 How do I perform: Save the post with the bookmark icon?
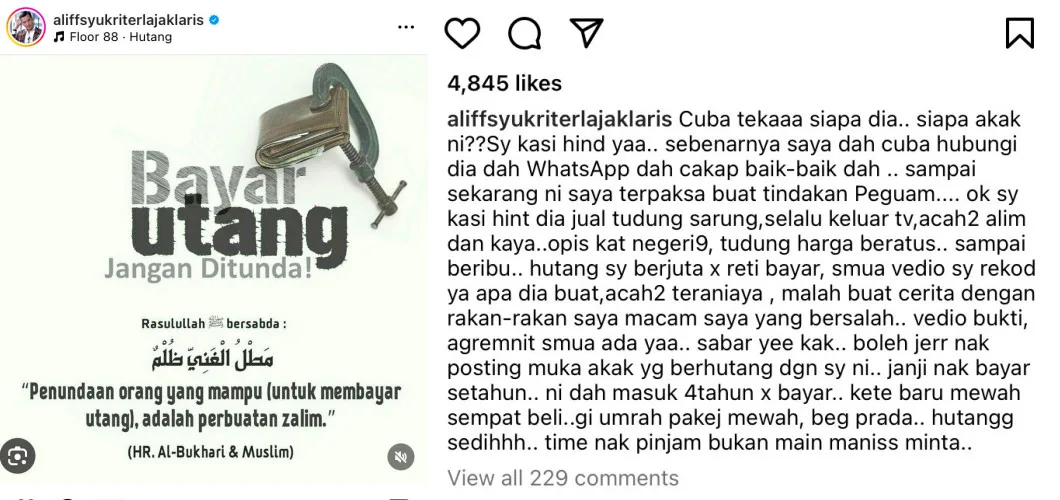[x=1019, y=32]
